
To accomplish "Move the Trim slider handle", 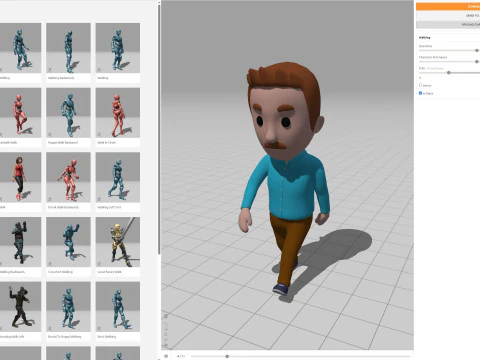I will coord(449,73).
